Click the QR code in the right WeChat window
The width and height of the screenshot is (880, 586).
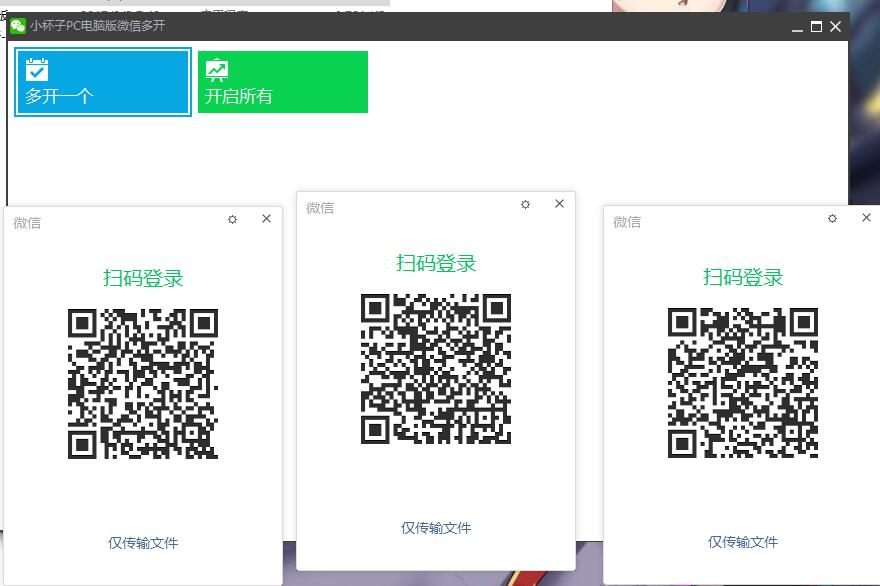tap(742, 383)
